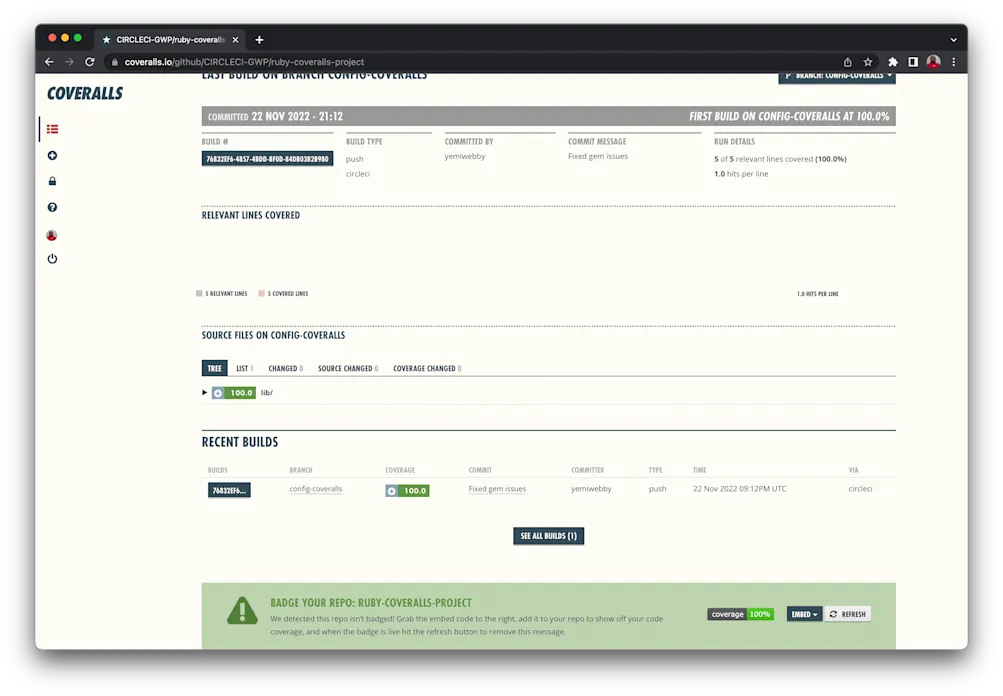Screen dimensions: 1003x696
Task: Select the List tab
Action: click(x=244, y=368)
